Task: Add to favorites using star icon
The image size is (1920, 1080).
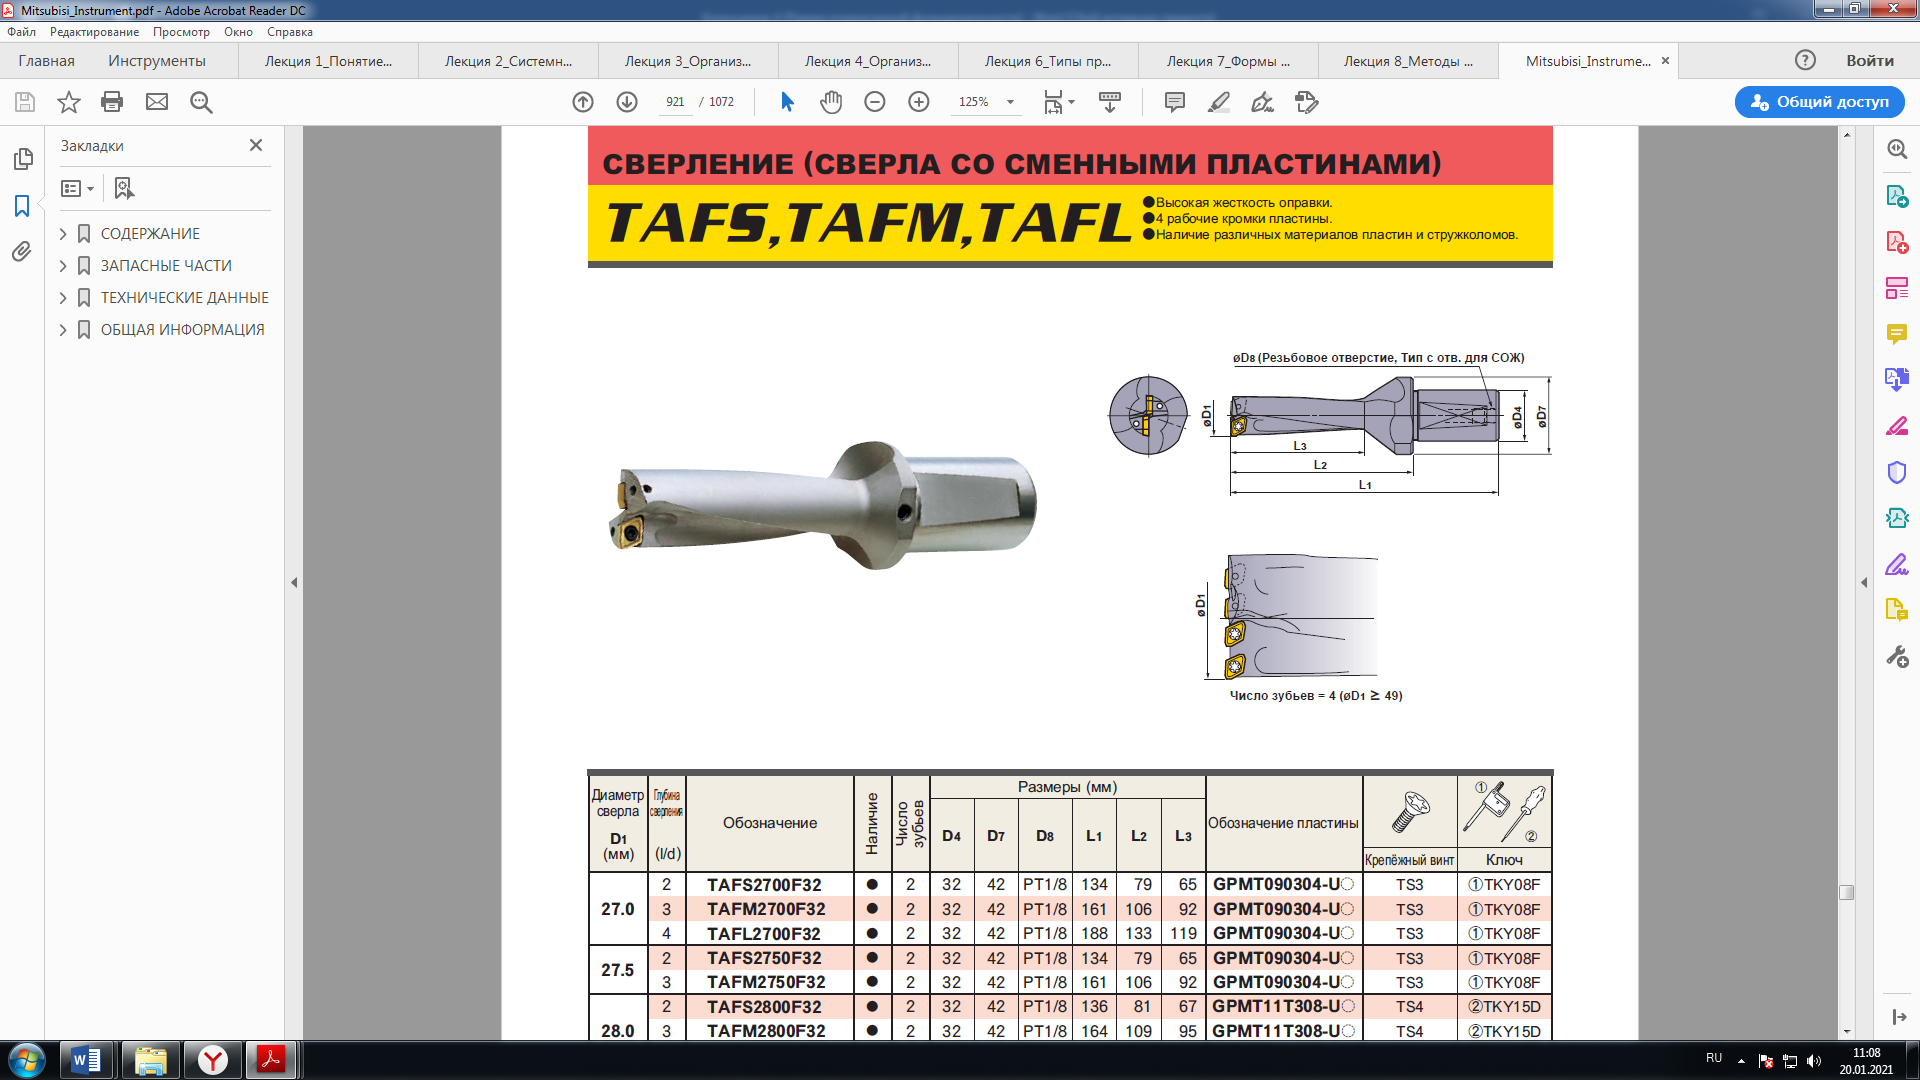Action: pos(69,102)
